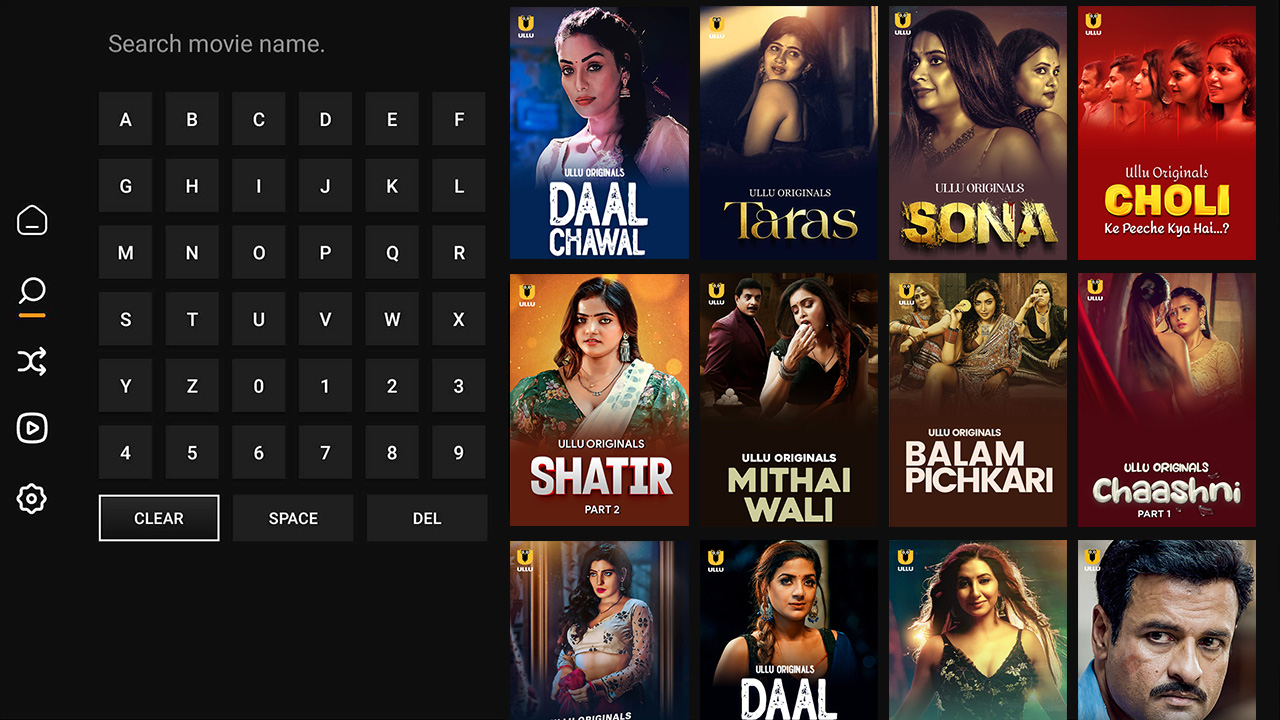Tap the letter M key
Image resolution: width=1280 pixels, height=720 pixels.
125,253
